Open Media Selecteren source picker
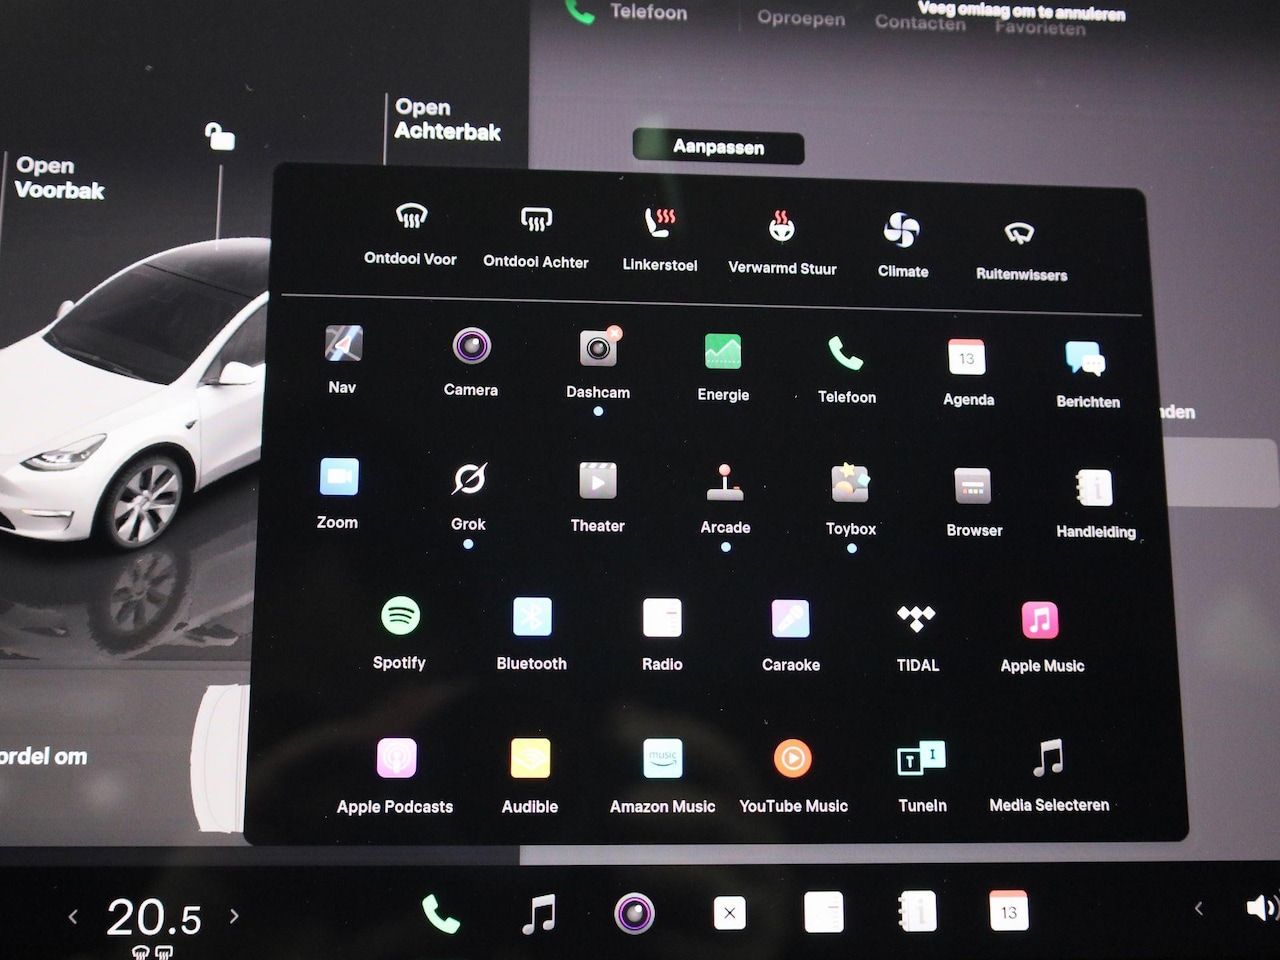The height and width of the screenshot is (960, 1280). pyautogui.click(x=1049, y=777)
